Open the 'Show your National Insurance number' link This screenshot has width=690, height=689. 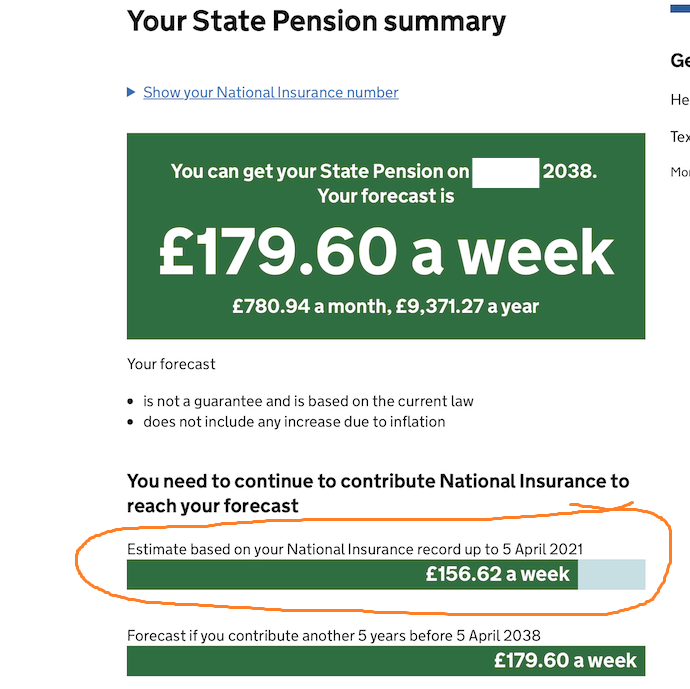tap(270, 93)
